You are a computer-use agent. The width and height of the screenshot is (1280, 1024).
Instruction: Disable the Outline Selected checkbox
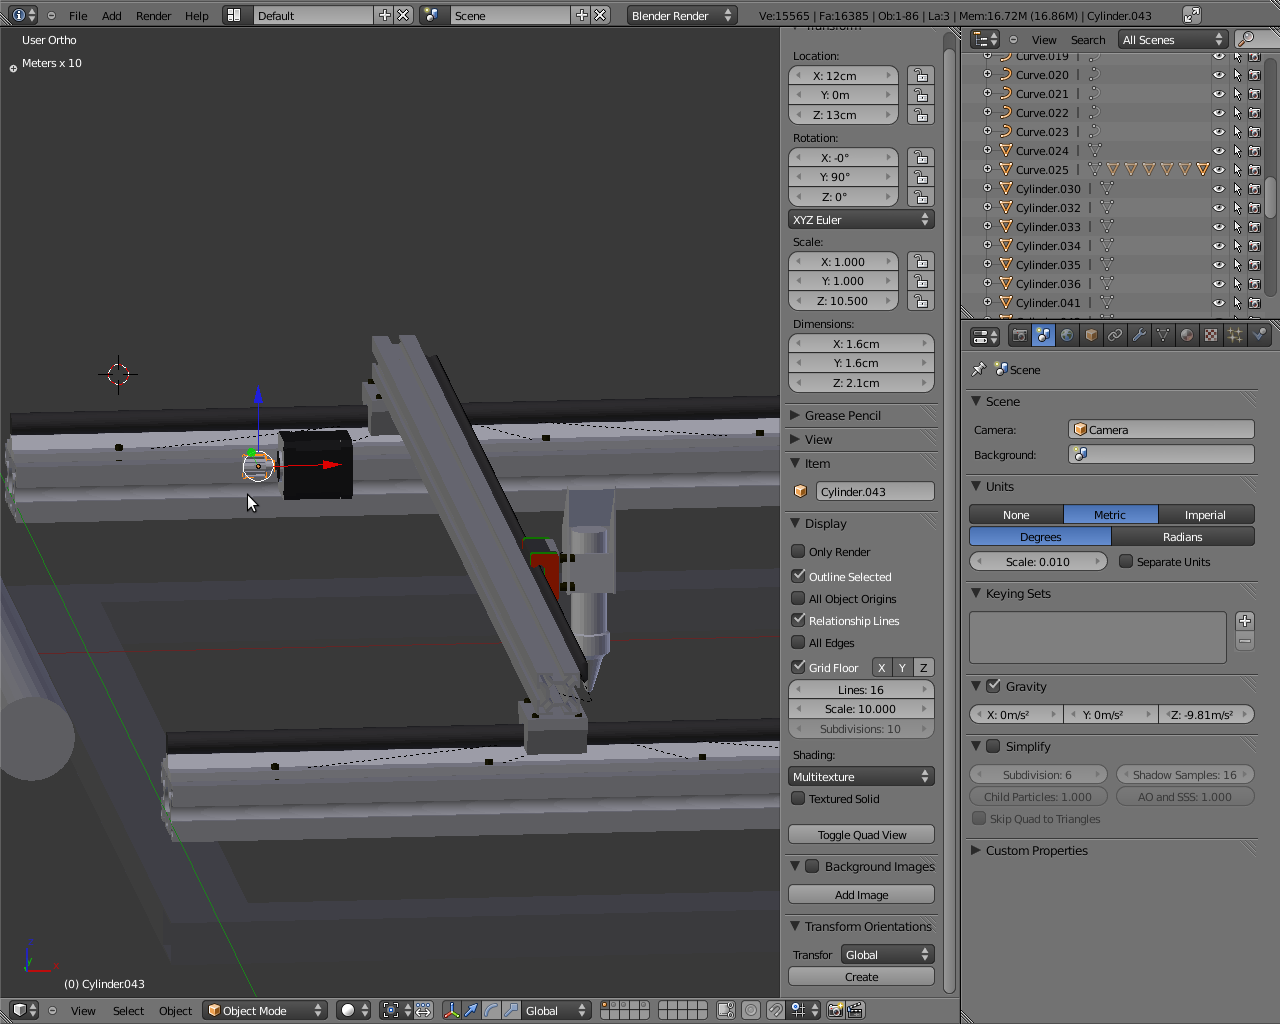coord(798,576)
